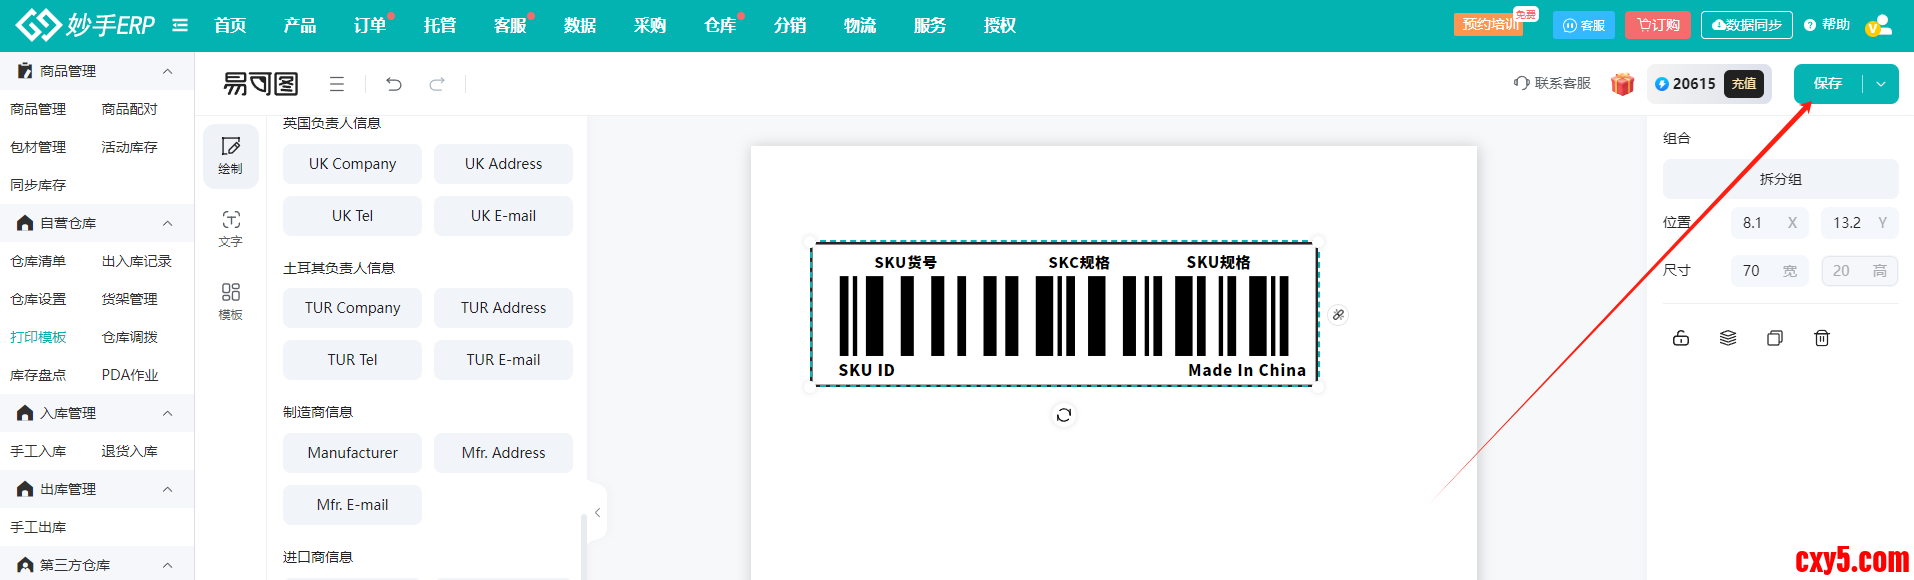Open the 数据 menu
This screenshot has width=1914, height=580.
pyautogui.click(x=580, y=25)
